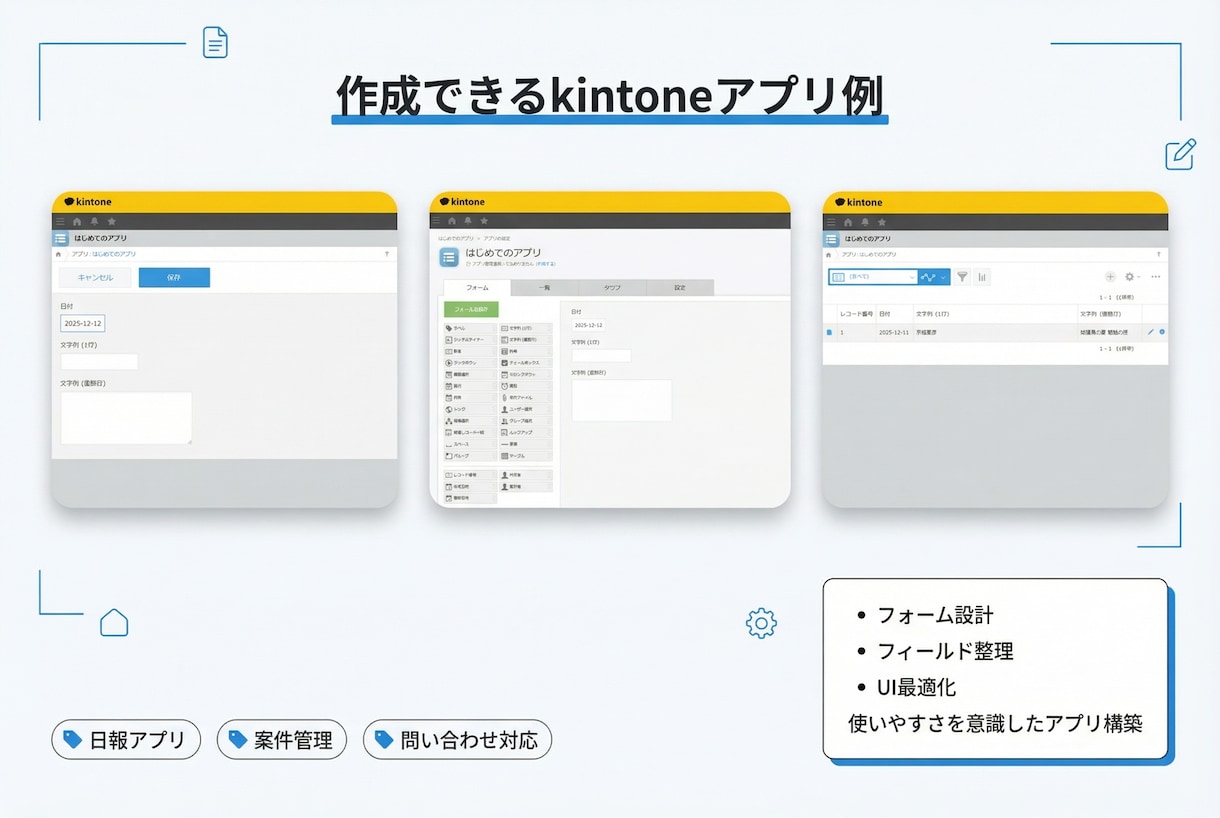Open hamburger menu in right record-list screenshot
1220x818 pixels.
pos(831,222)
